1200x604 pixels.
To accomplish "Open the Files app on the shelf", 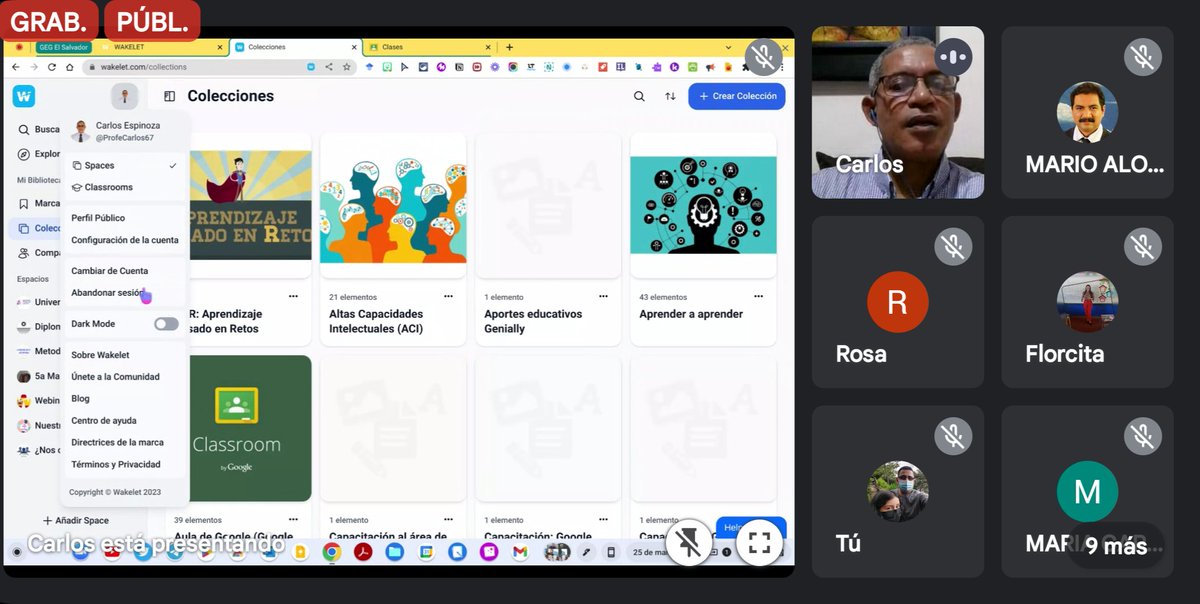I will 394,551.
